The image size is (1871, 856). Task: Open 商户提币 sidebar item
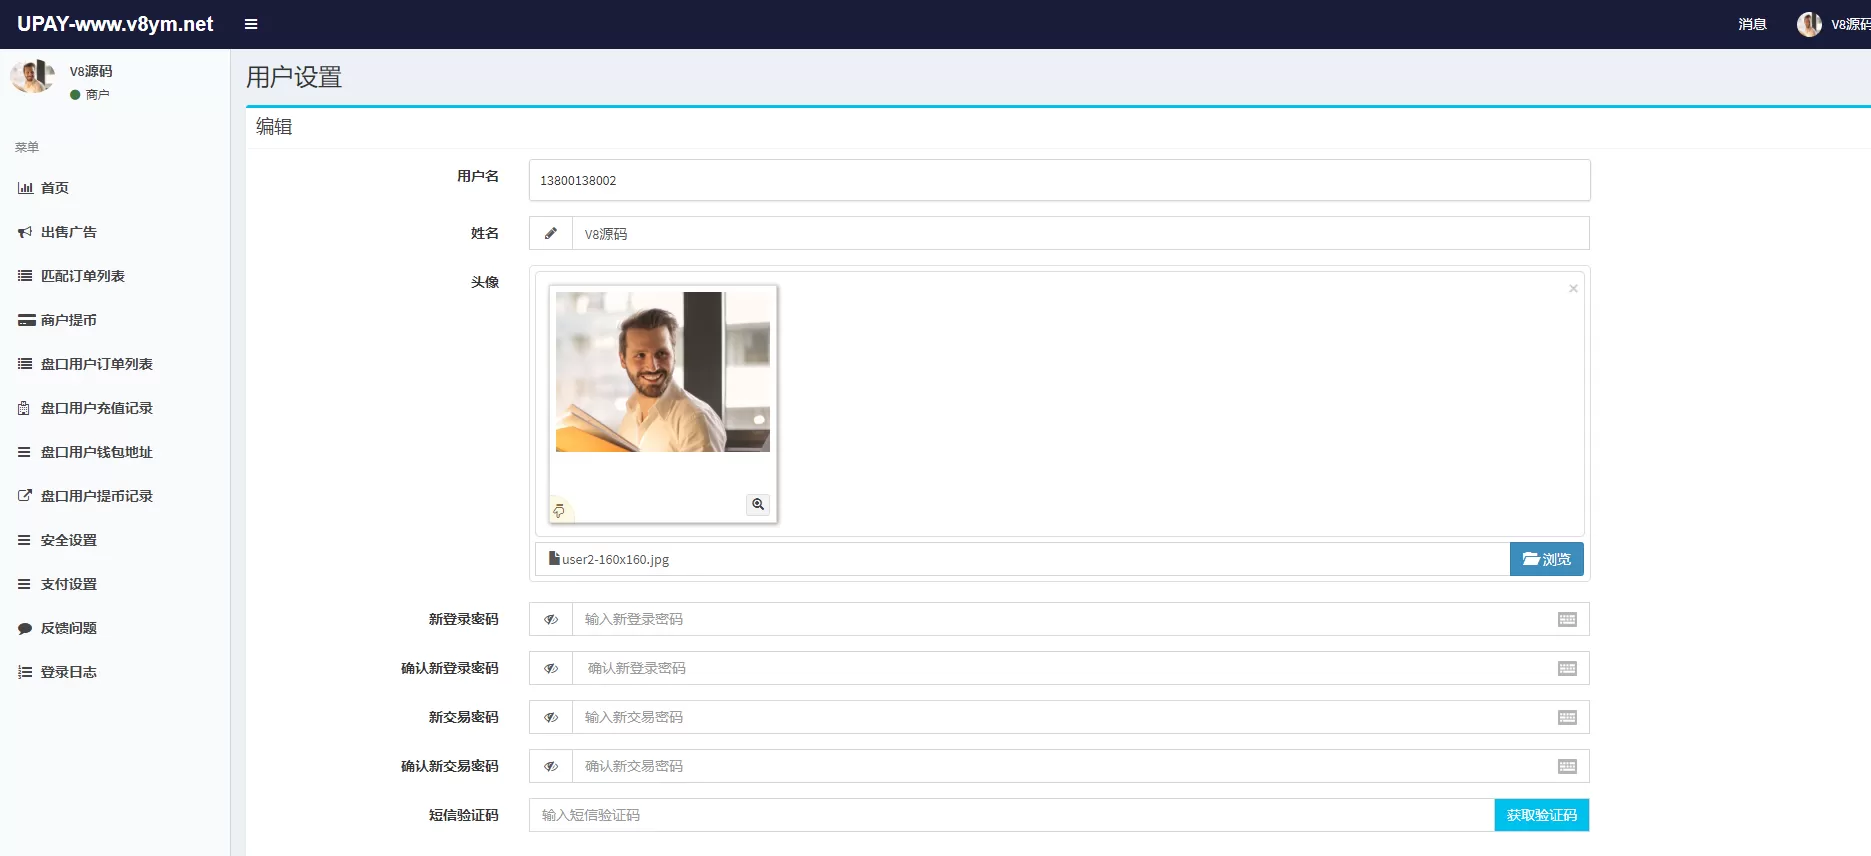coord(68,320)
